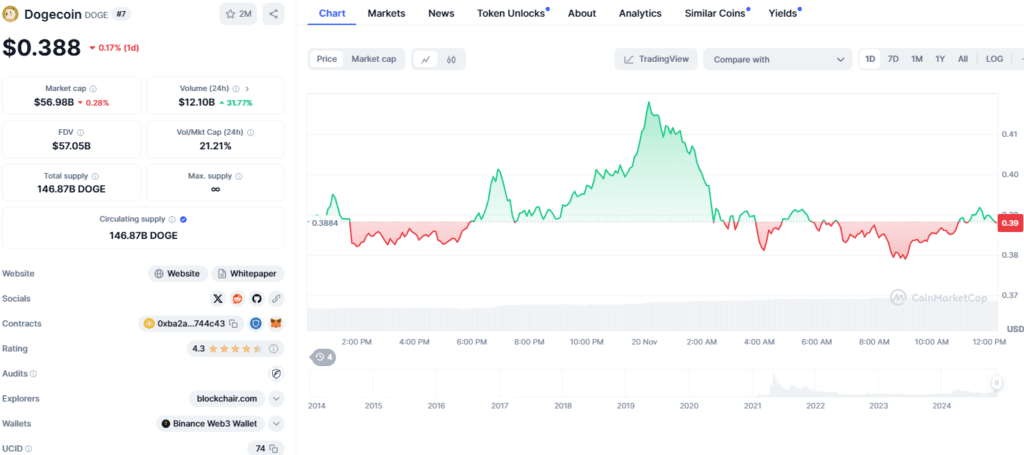Open the chain link social icon
Screen dimensions: 1024x455
point(276,298)
